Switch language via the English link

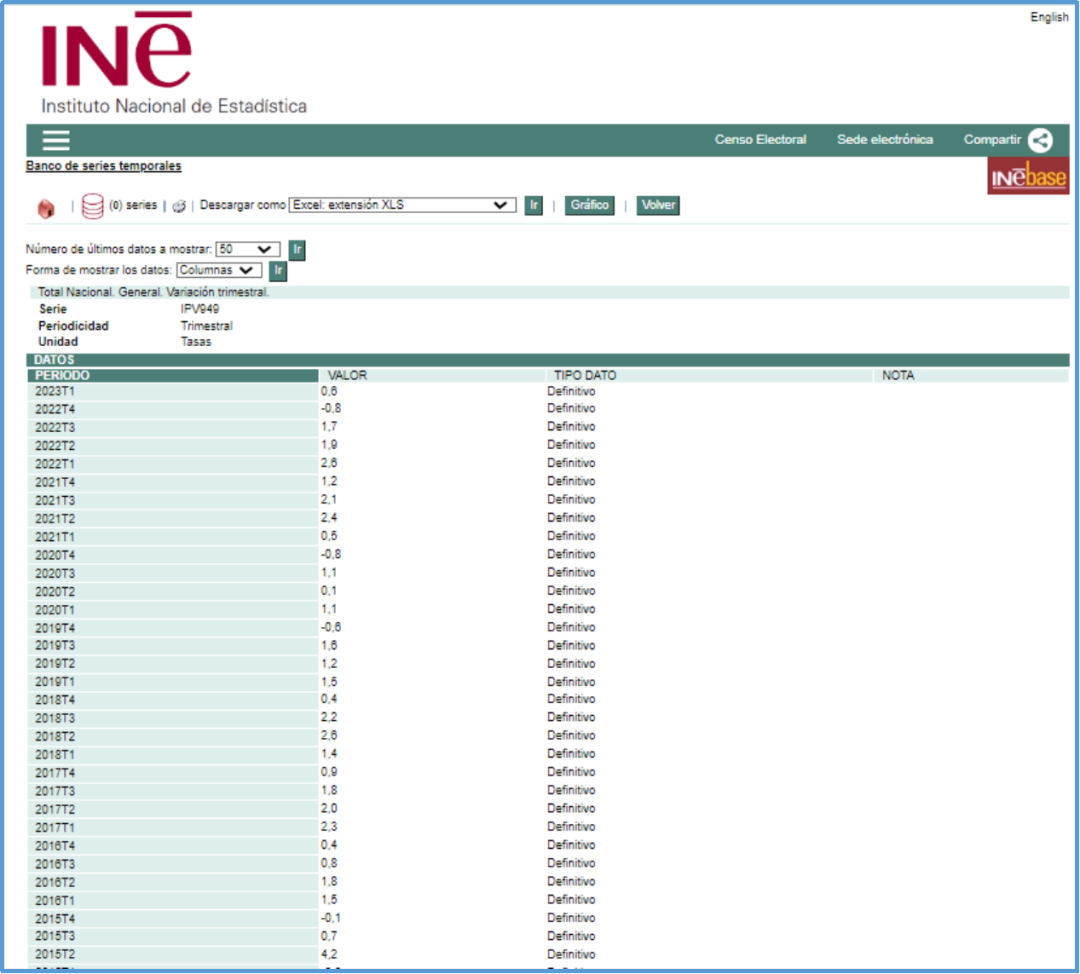coord(1049,17)
